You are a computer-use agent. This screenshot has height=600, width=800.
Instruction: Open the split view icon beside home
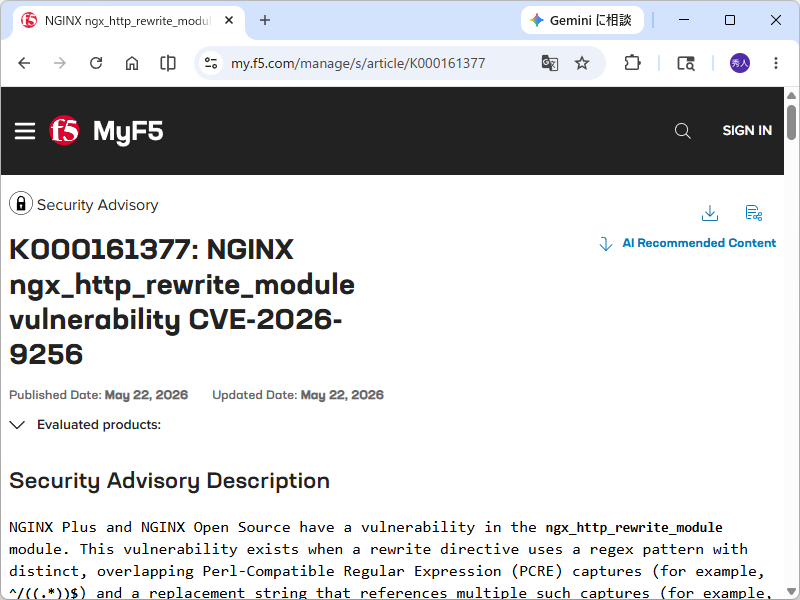click(x=168, y=63)
